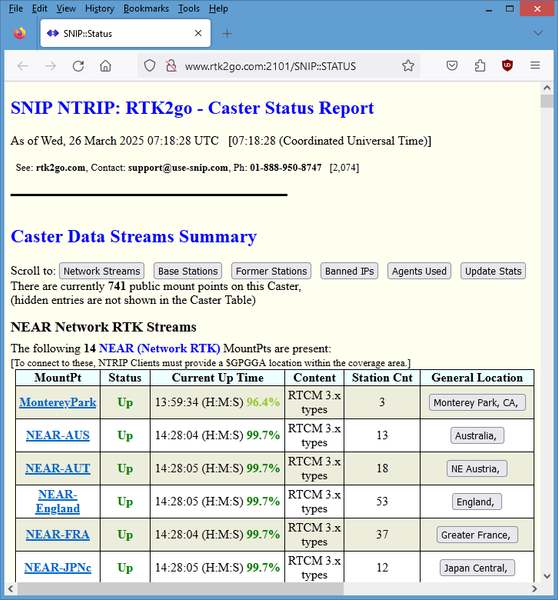The height and width of the screenshot is (600, 558).
Task: Click the vertical scrollbar thumb
Action: coord(547,101)
